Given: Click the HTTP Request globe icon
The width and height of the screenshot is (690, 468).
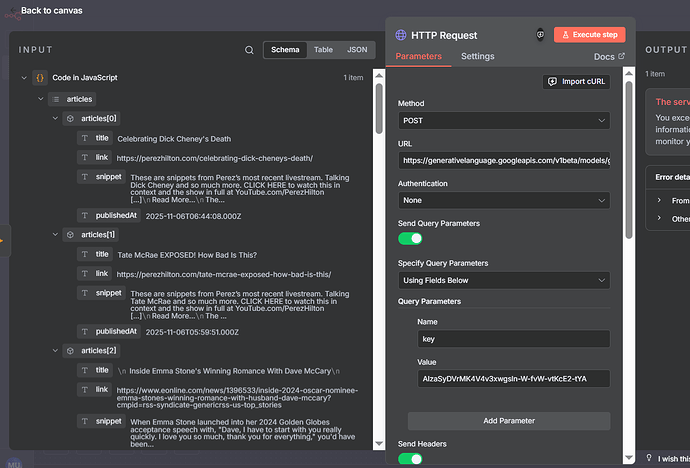Looking at the screenshot, I should (402, 35).
